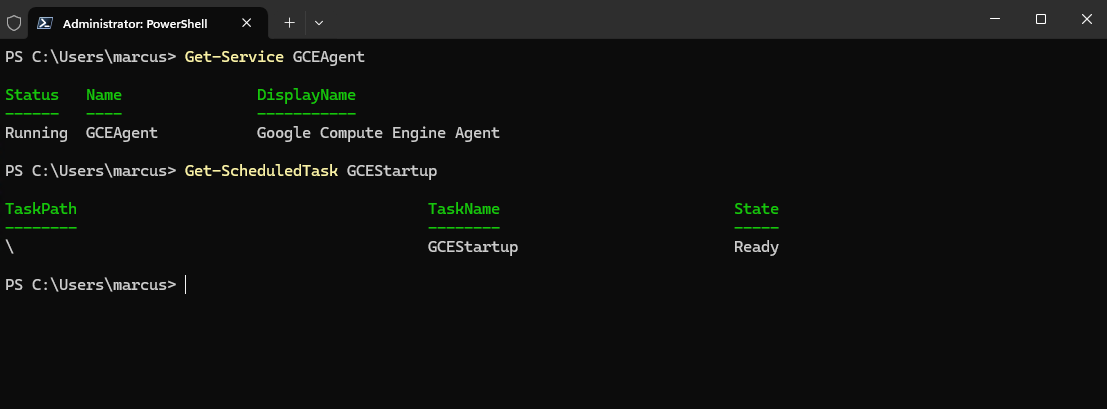Click the Running status value
This screenshot has width=1107, height=409.
(36, 133)
